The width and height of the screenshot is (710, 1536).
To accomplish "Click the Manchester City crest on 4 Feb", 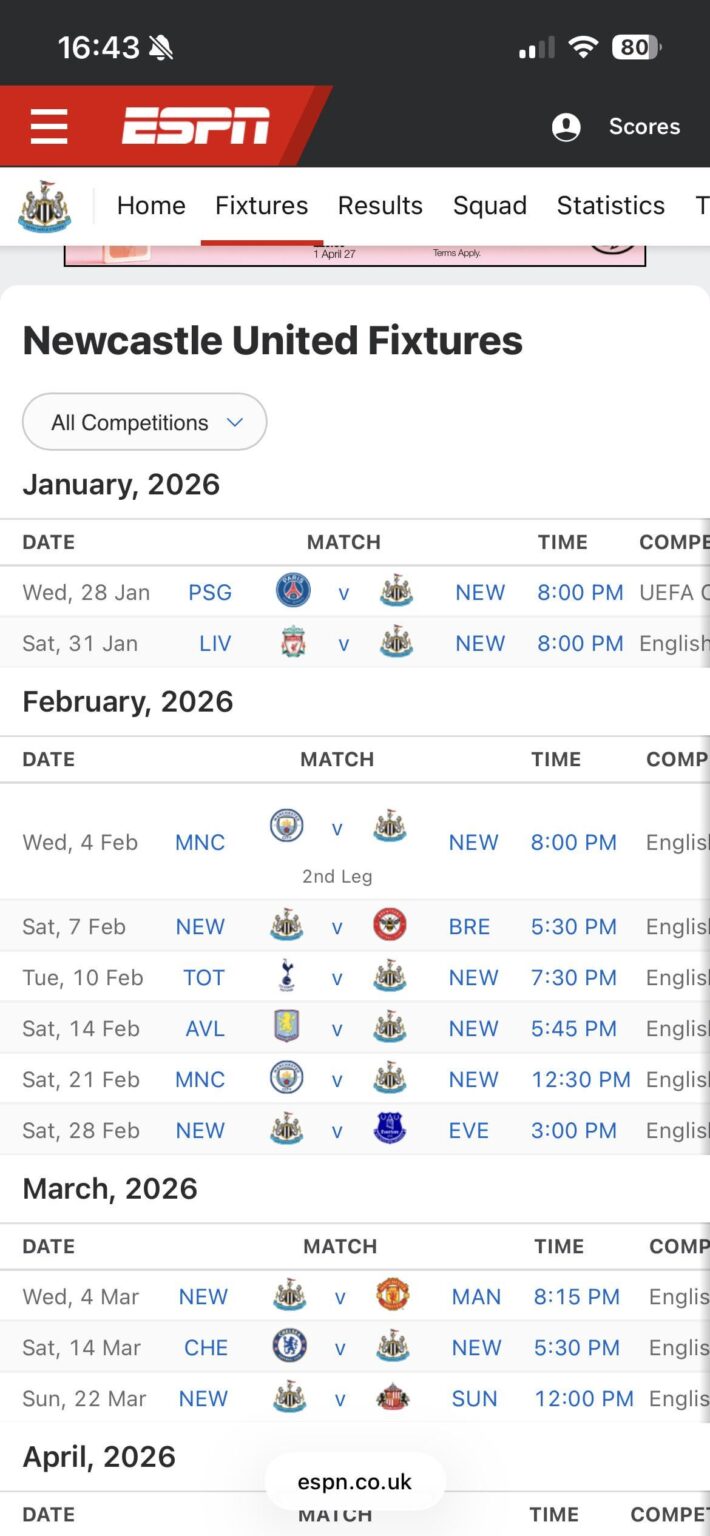I will [284, 826].
